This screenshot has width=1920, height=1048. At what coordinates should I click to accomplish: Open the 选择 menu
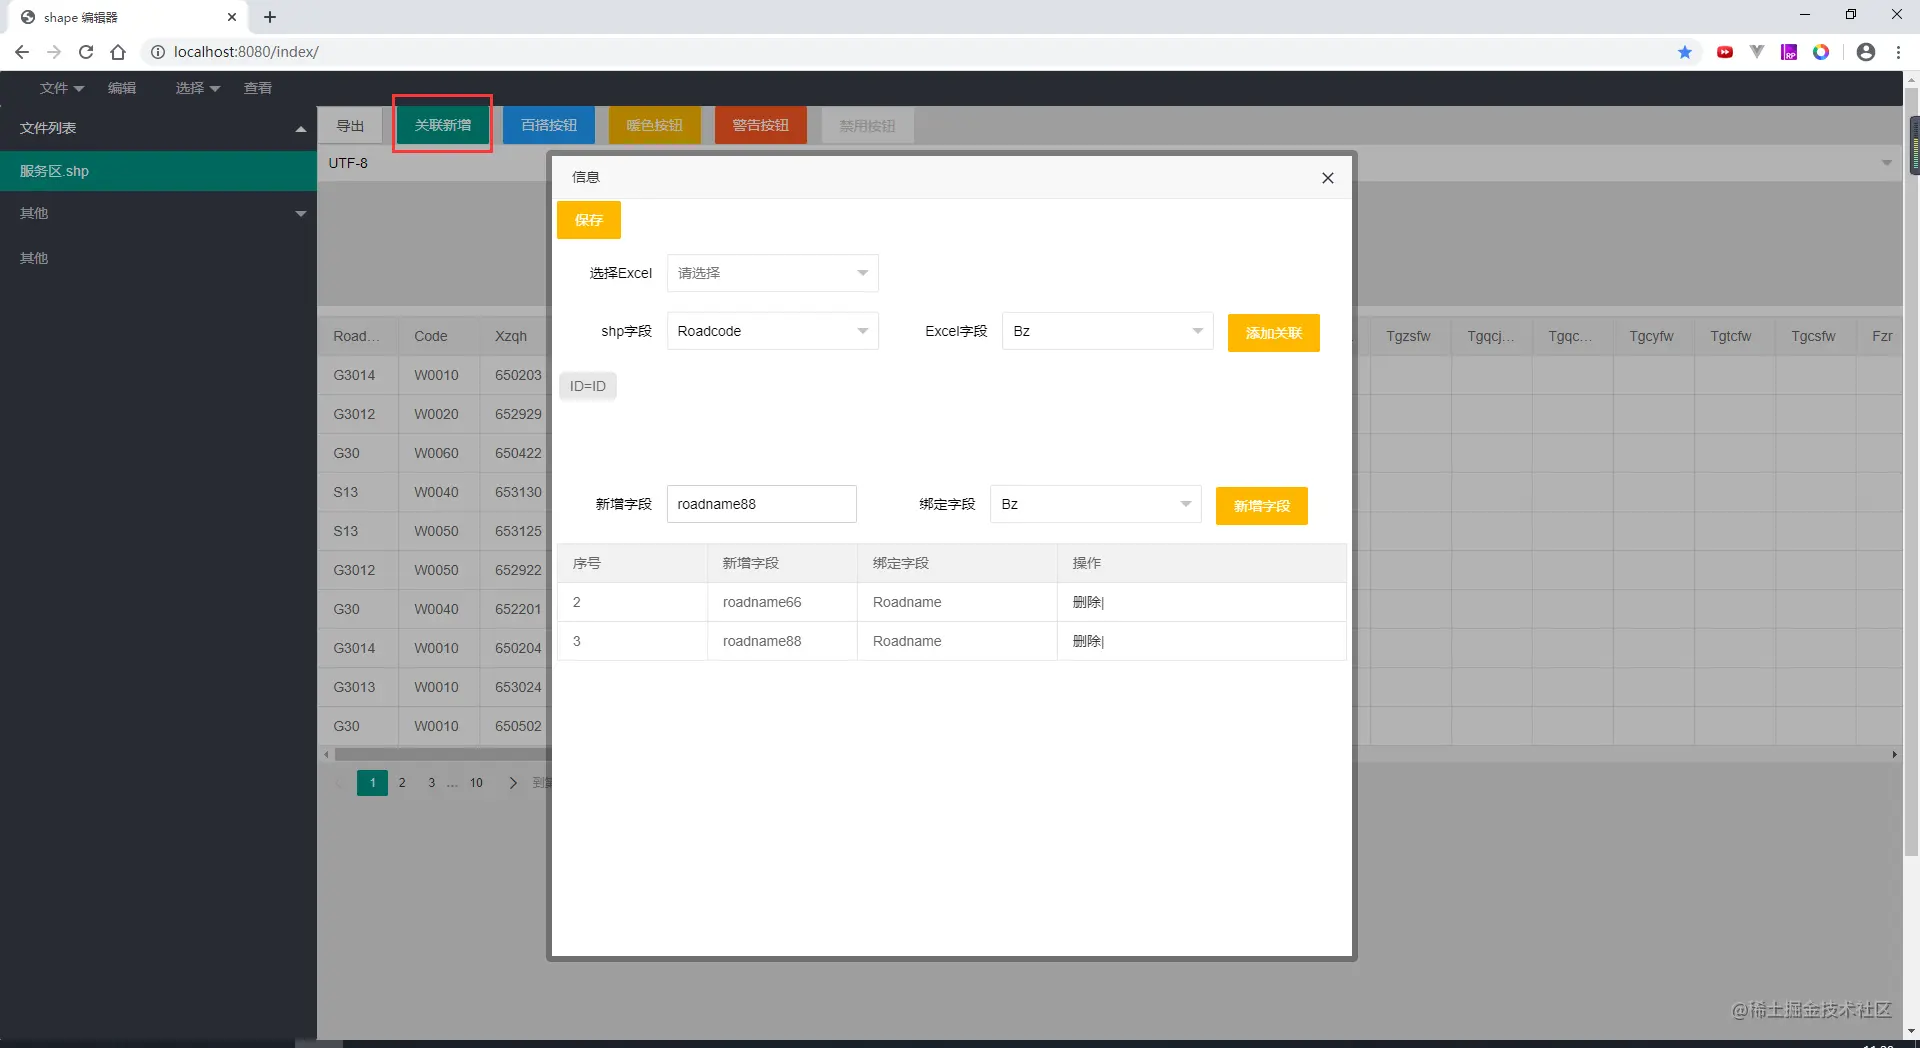(x=197, y=88)
